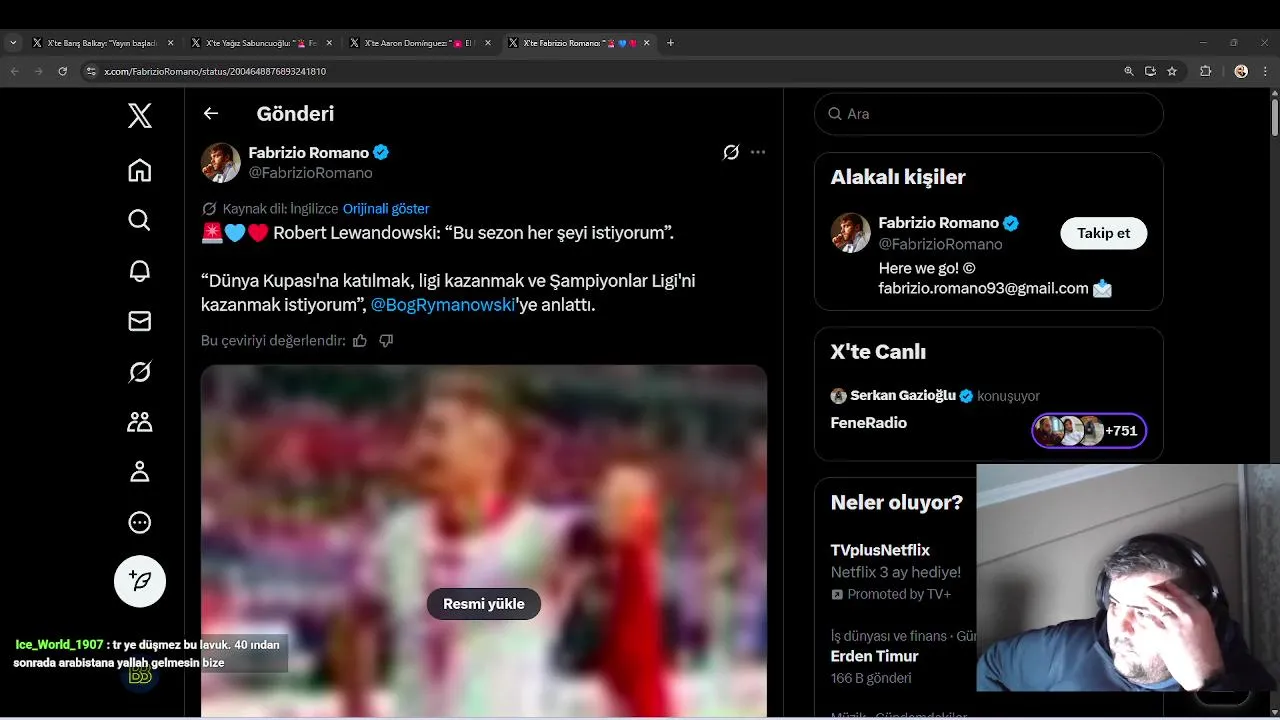Open post's three-dot more menu
Viewport: 1280px width, 720px height.
pos(758,152)
